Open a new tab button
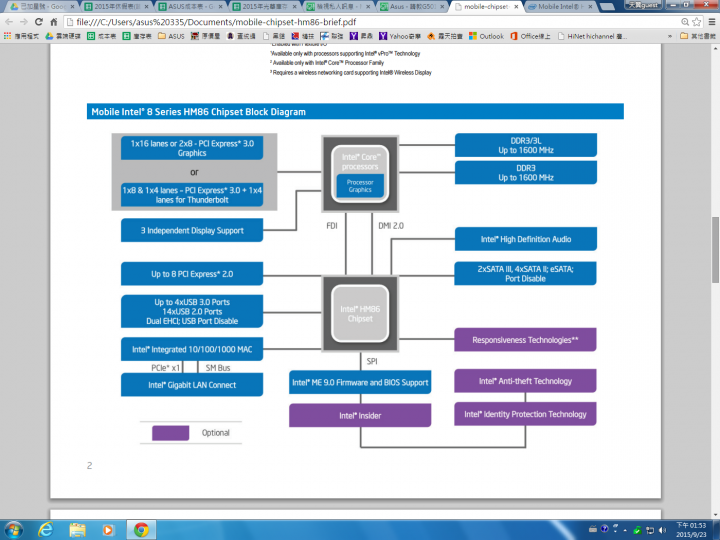Image resolution: width=720 pixels, height=540 pixels. (x=607, y=6)
